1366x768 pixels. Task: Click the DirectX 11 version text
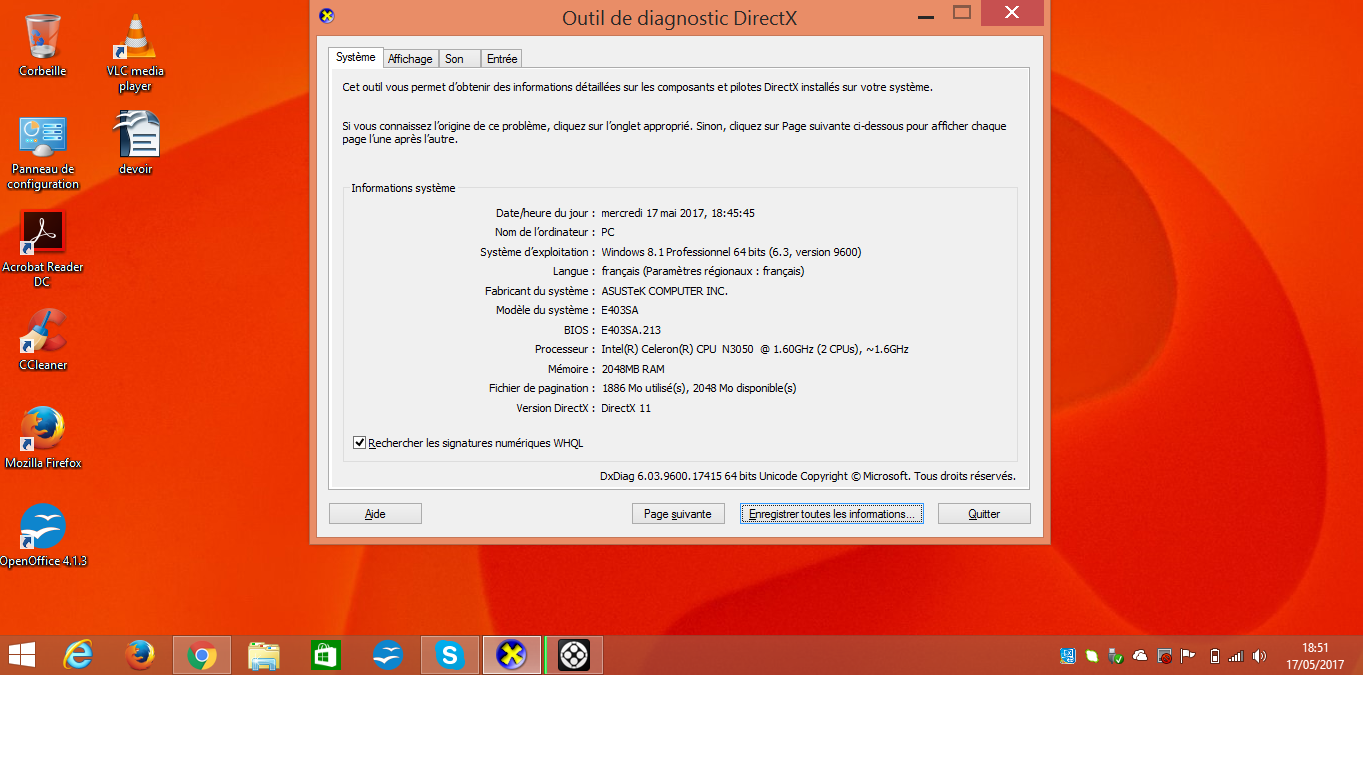point(626,408)
